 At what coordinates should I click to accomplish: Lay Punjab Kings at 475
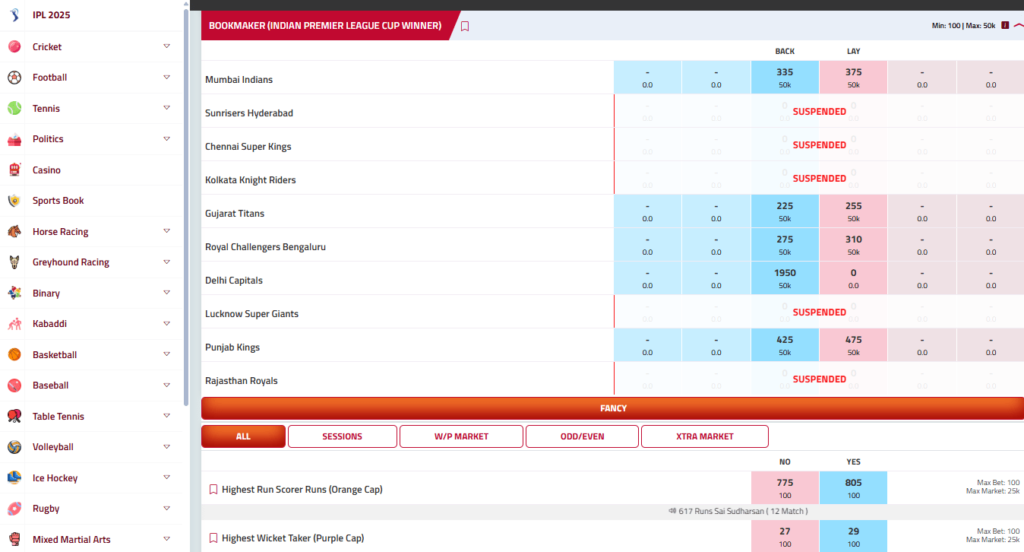853,346
